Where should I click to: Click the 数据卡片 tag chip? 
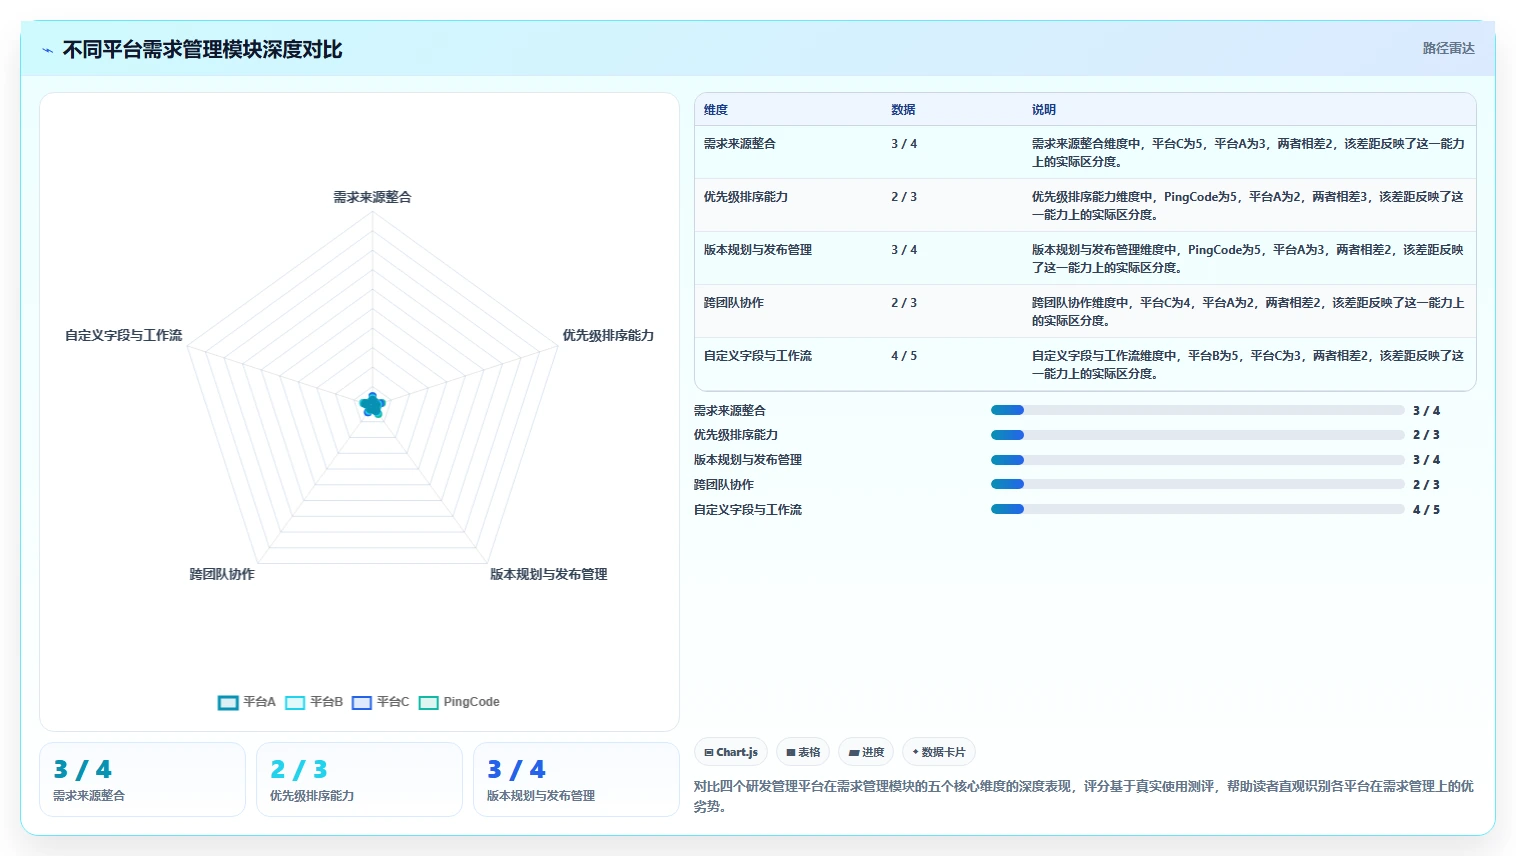939,752
